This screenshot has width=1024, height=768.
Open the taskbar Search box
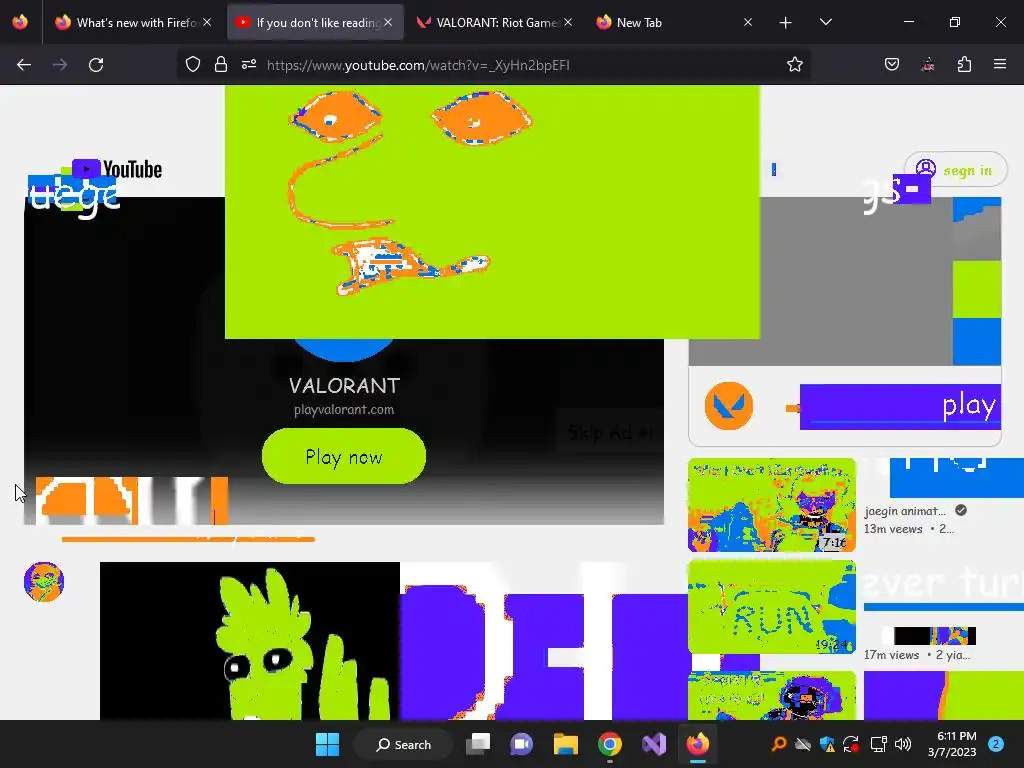pos(403,744)
